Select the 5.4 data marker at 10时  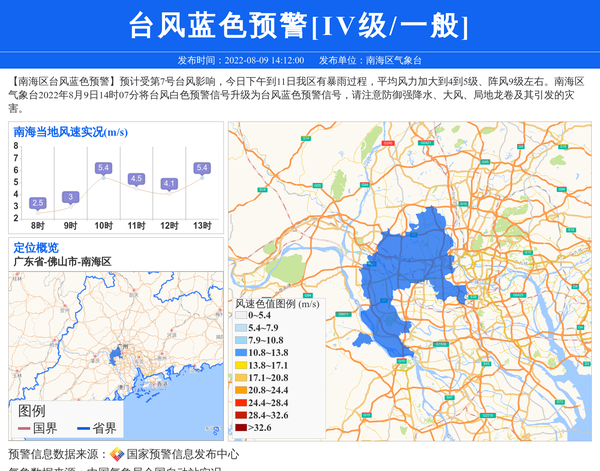coord(103,168)
